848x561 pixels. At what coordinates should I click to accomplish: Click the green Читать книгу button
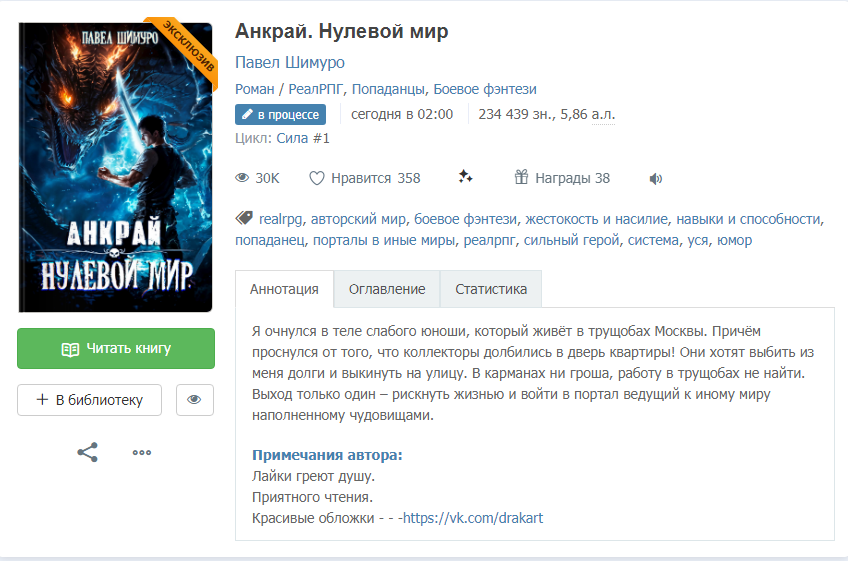coord(116,348)
